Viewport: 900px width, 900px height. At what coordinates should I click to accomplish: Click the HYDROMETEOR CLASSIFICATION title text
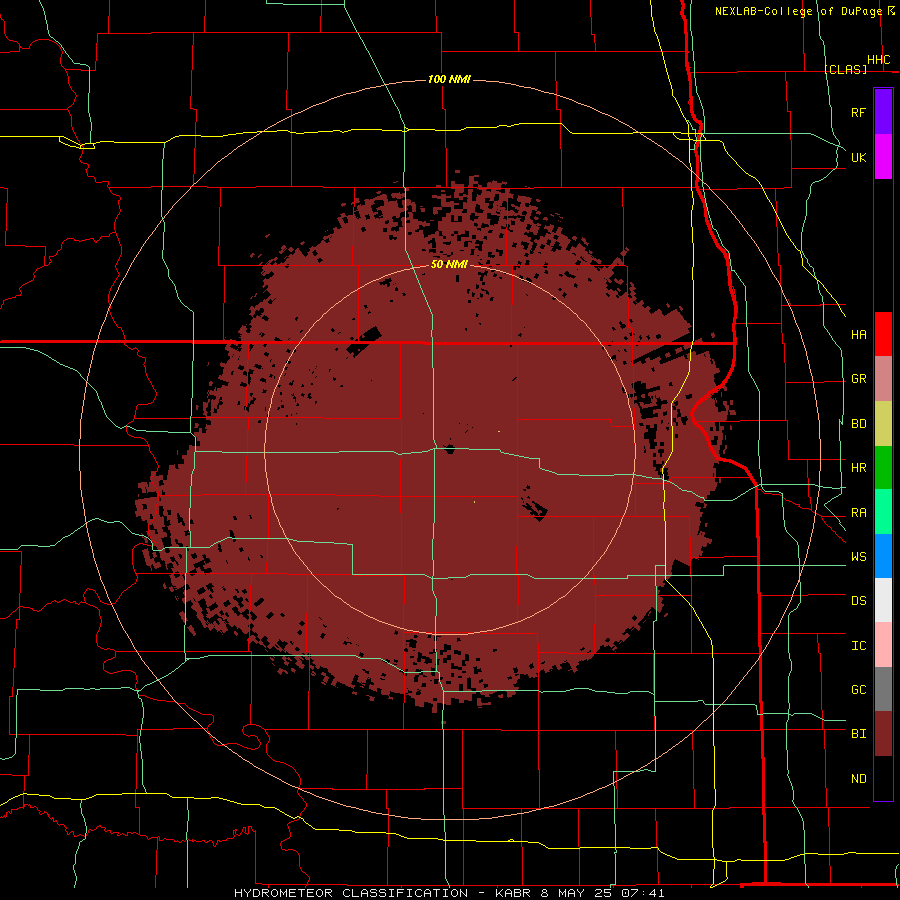351,893
